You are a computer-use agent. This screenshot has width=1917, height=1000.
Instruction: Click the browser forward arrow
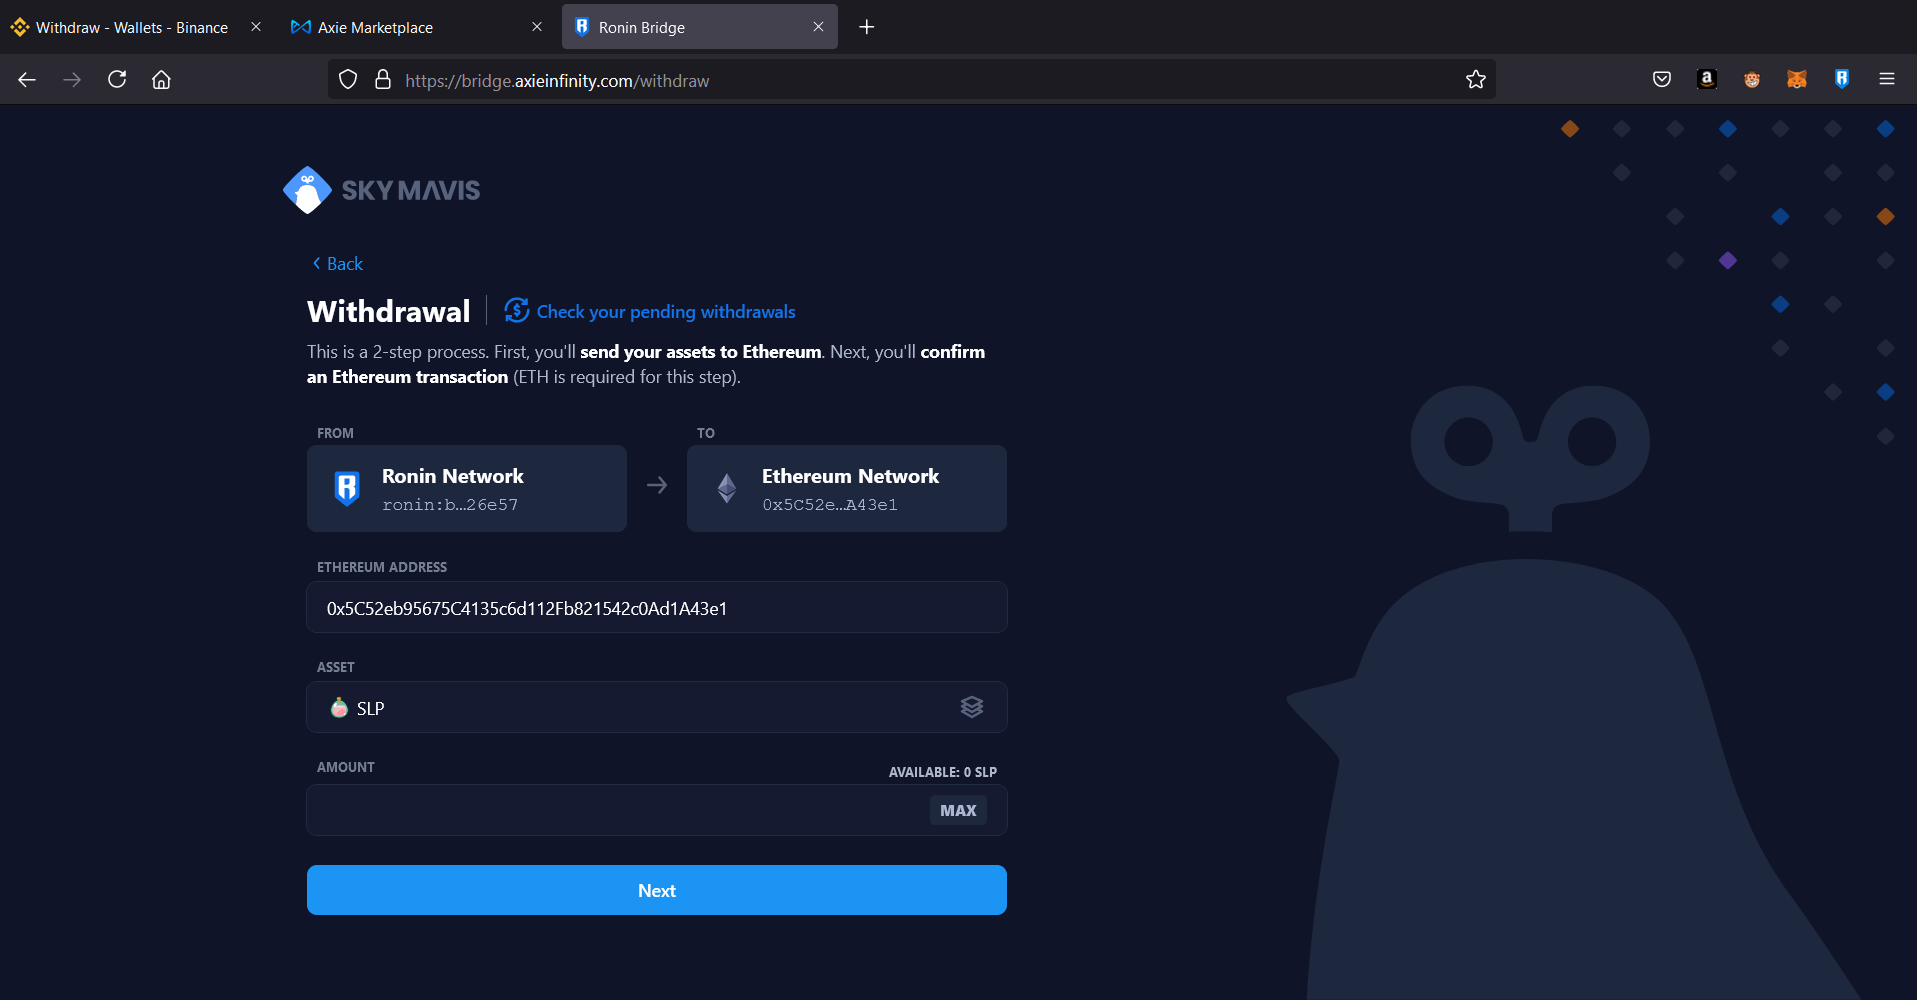pos(72,80)
